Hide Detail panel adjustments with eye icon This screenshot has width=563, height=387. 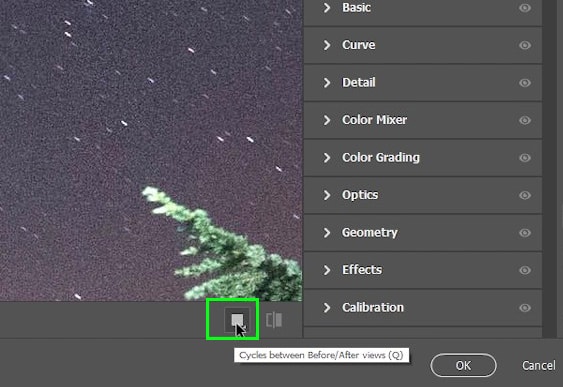[525, 83]
